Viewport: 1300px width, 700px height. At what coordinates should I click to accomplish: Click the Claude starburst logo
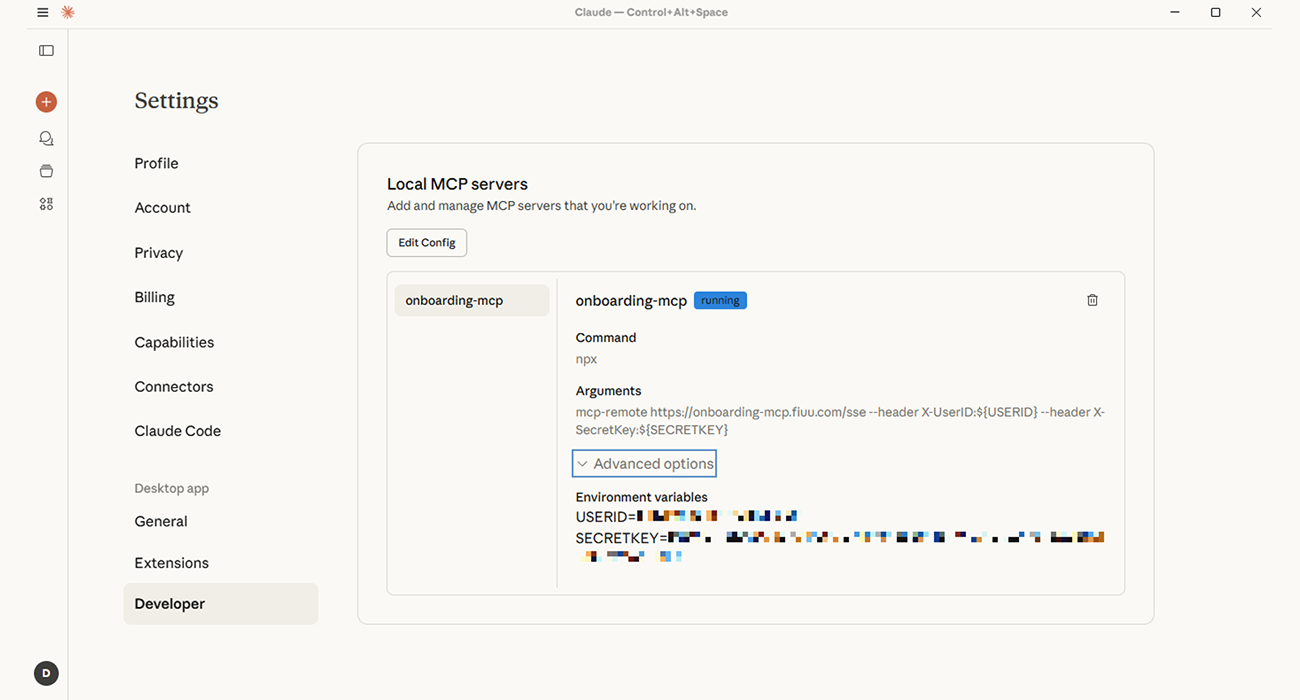(x=66, y=12)
